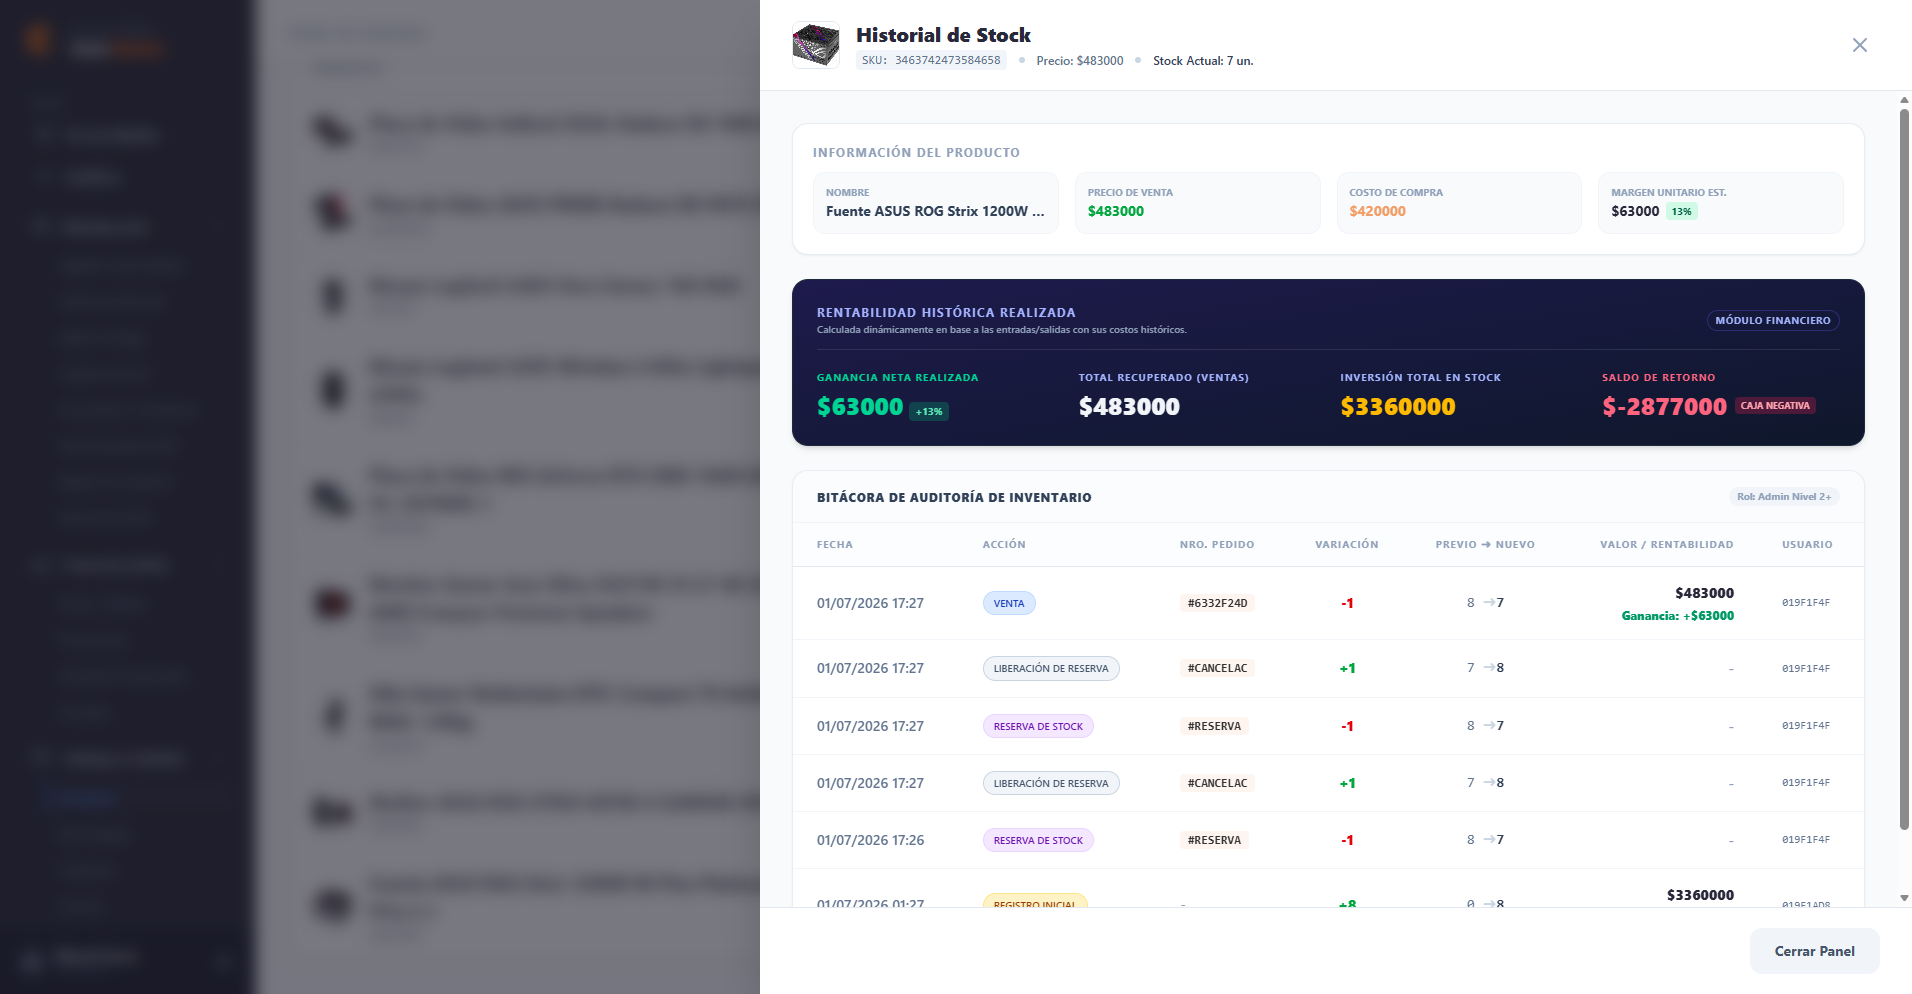Screen dimensions: 1912x994
Task: Click the $483000 value in the VENTA row
Action: [x=1704, y=593]
